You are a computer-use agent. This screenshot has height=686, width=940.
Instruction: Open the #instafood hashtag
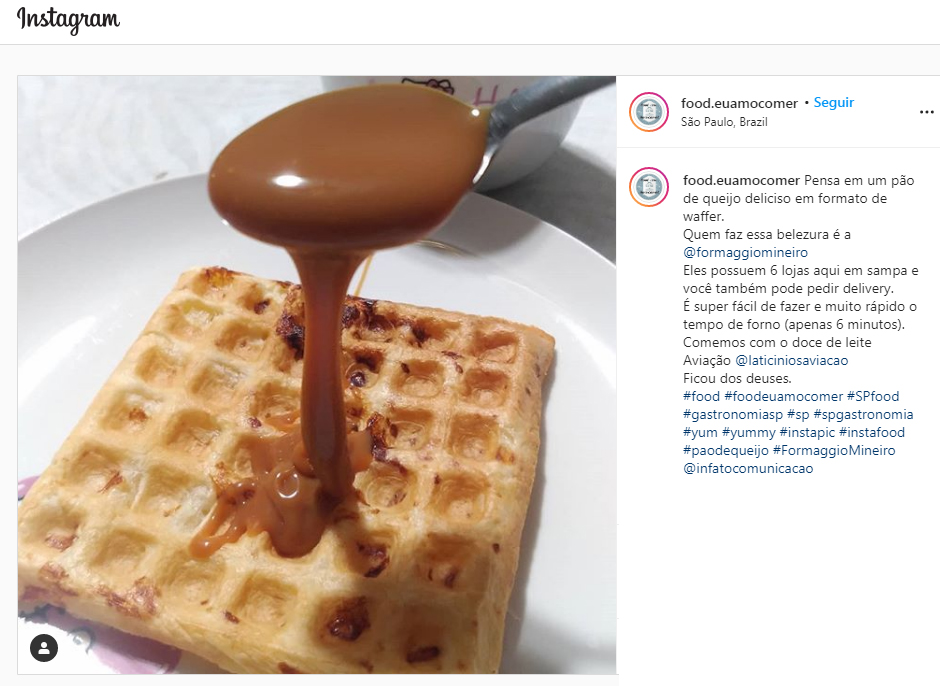click(x=872, y=432)
